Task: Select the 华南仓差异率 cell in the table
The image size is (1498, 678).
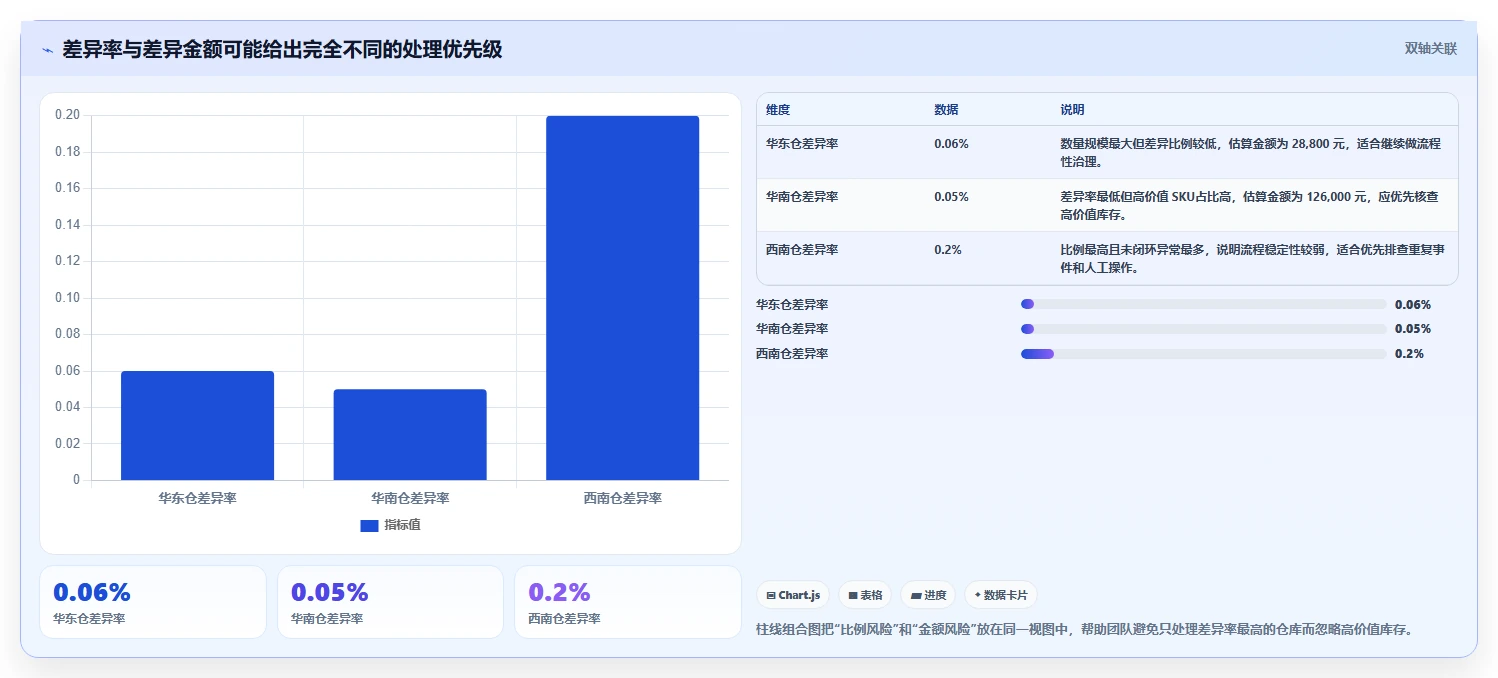Action: click(802, 197)
